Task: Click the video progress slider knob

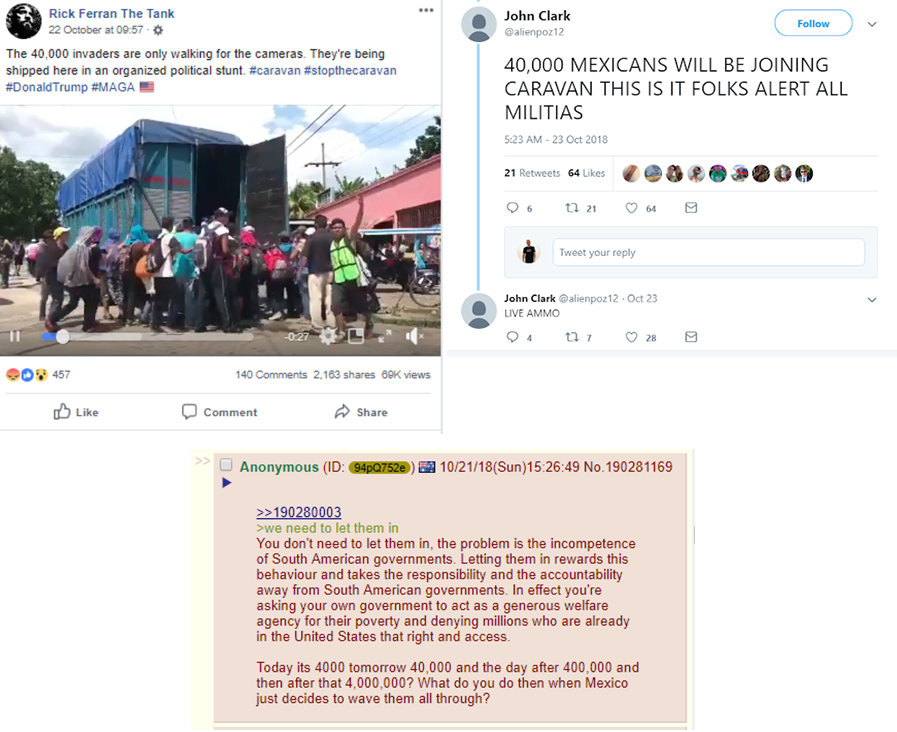Action: 63,337
